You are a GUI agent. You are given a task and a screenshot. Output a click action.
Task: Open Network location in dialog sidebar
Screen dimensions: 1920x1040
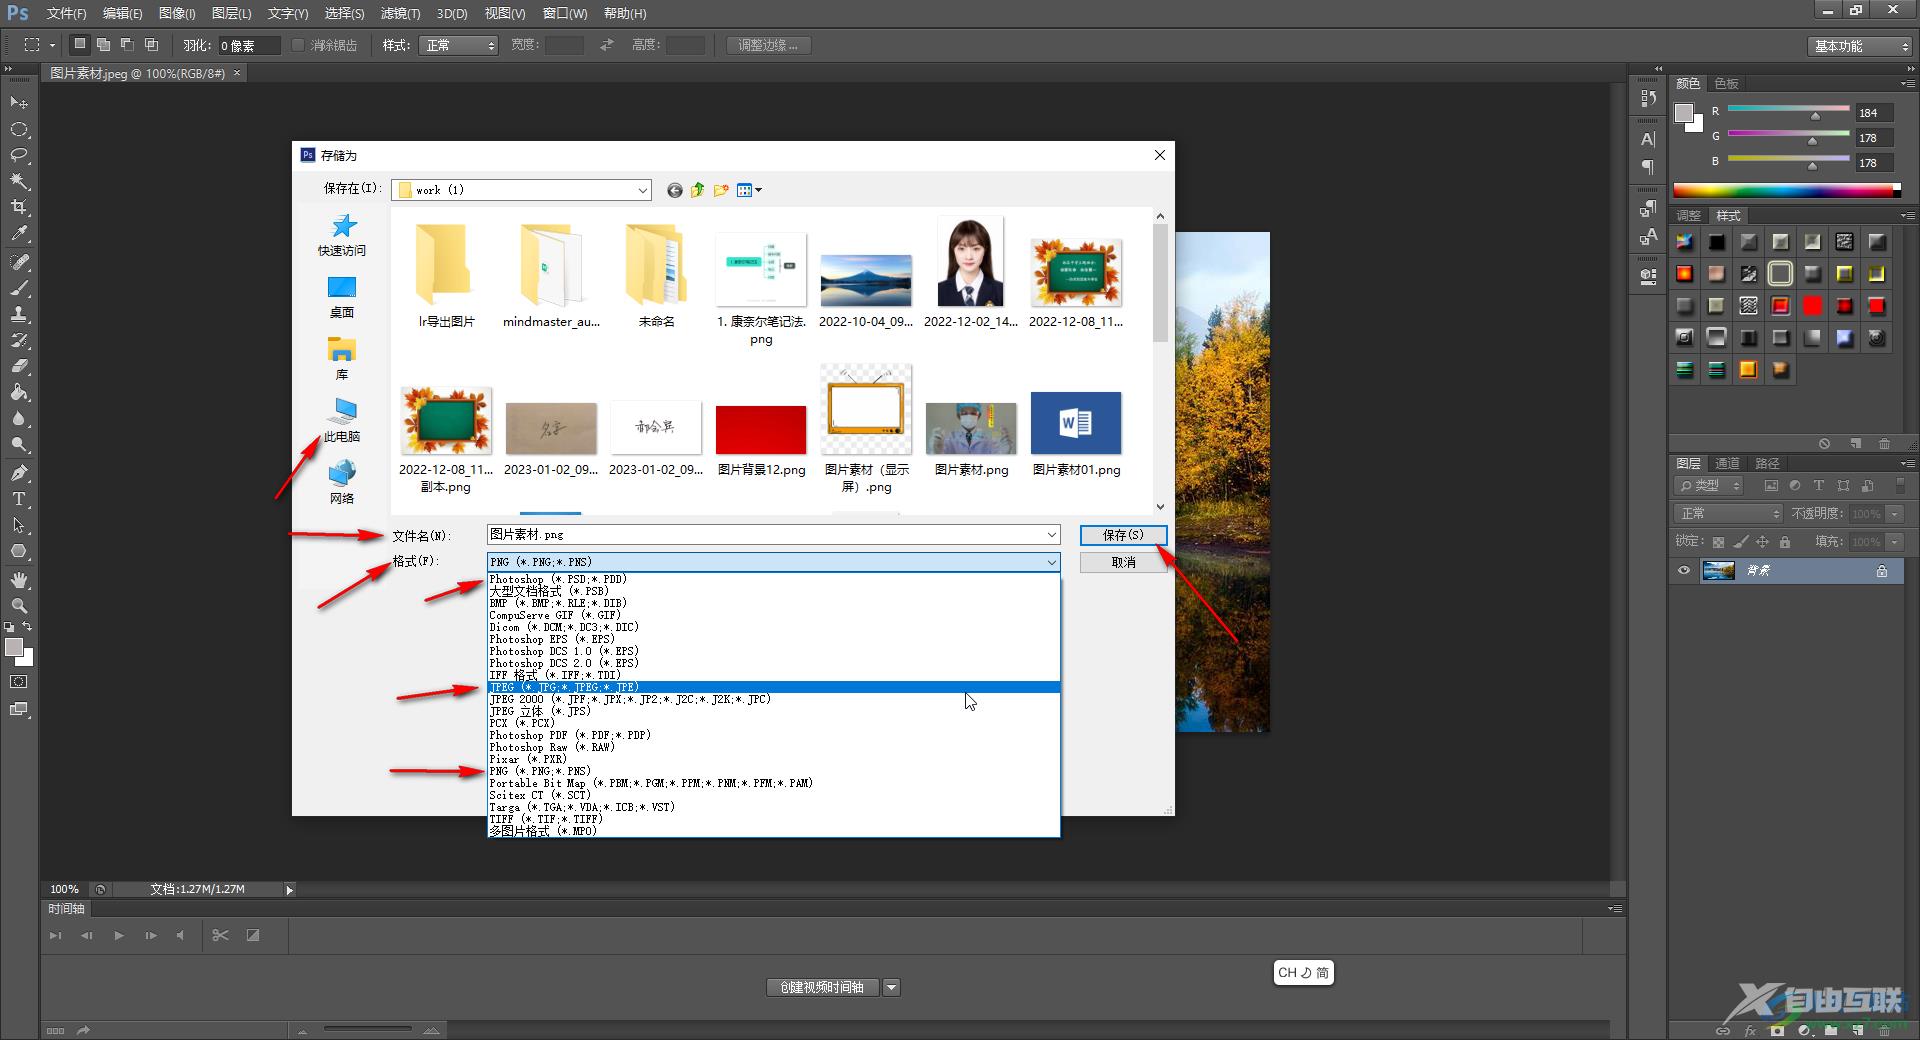tap(342, 482)
